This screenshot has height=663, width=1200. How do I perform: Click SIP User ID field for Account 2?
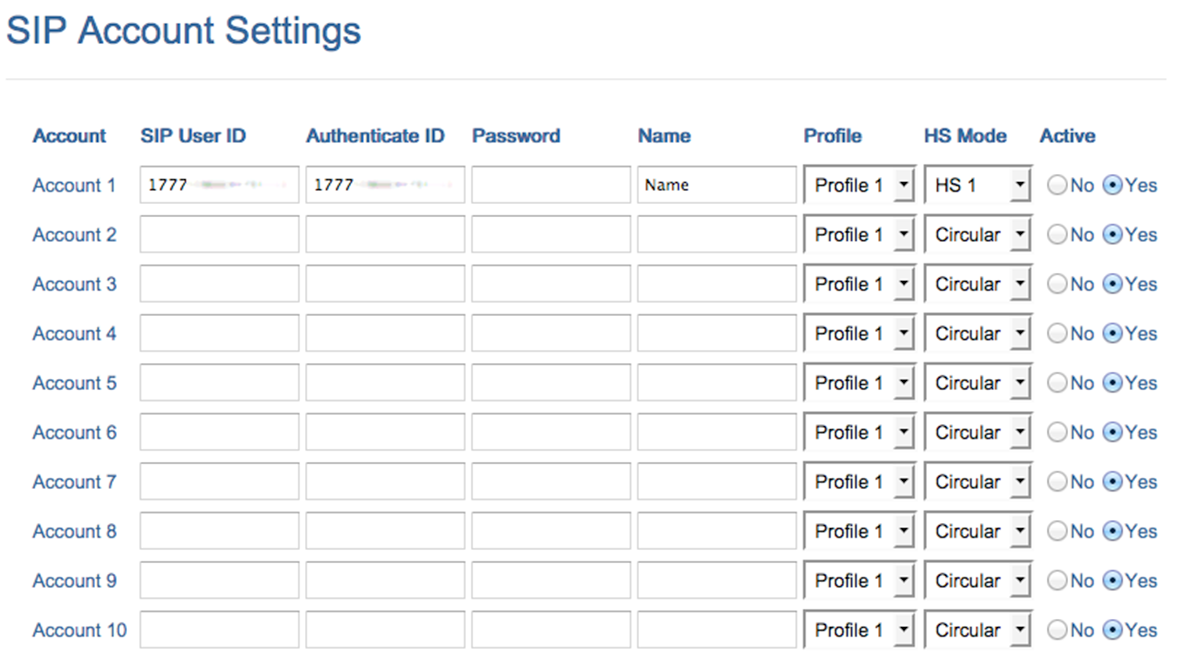[219, 235]
